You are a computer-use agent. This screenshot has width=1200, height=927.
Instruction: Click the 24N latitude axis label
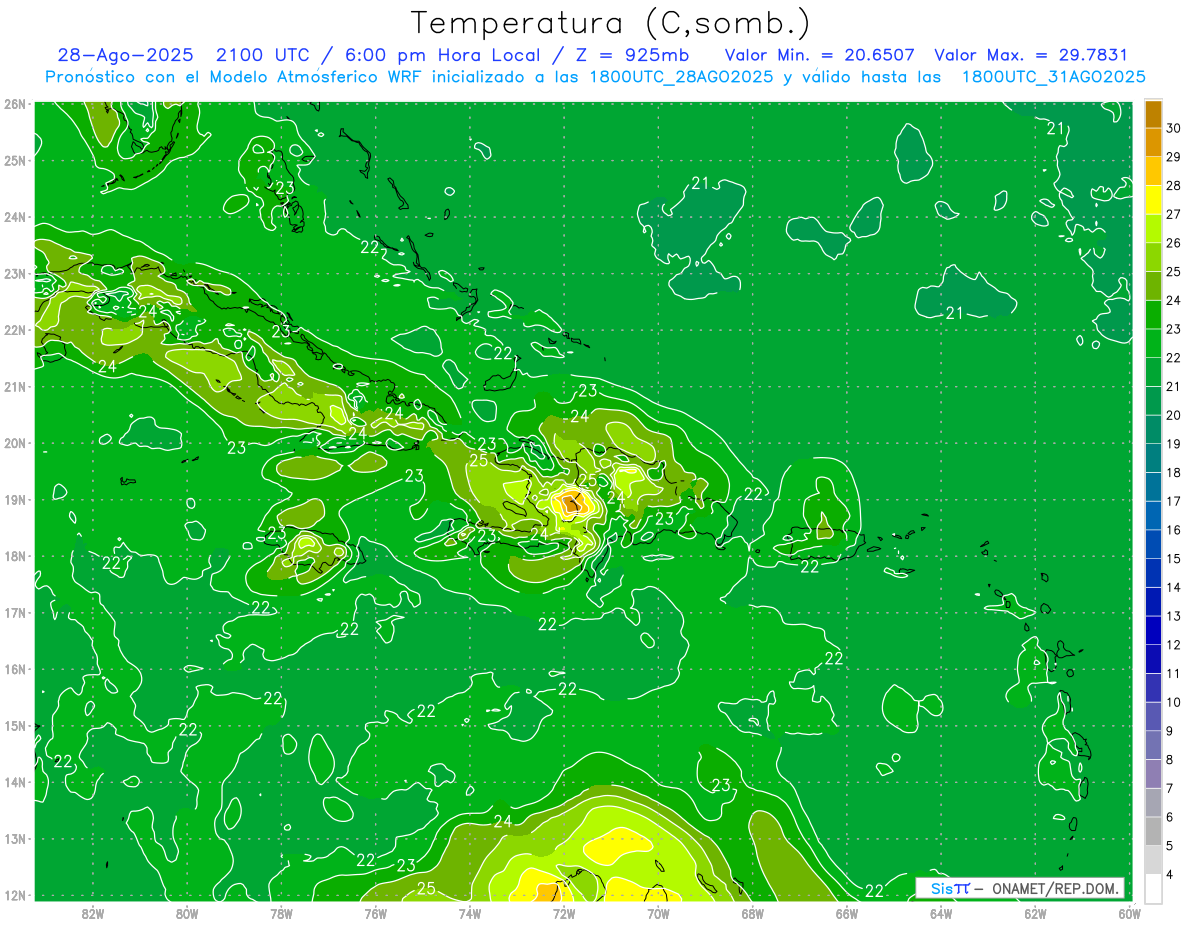[x=14, y=217]
